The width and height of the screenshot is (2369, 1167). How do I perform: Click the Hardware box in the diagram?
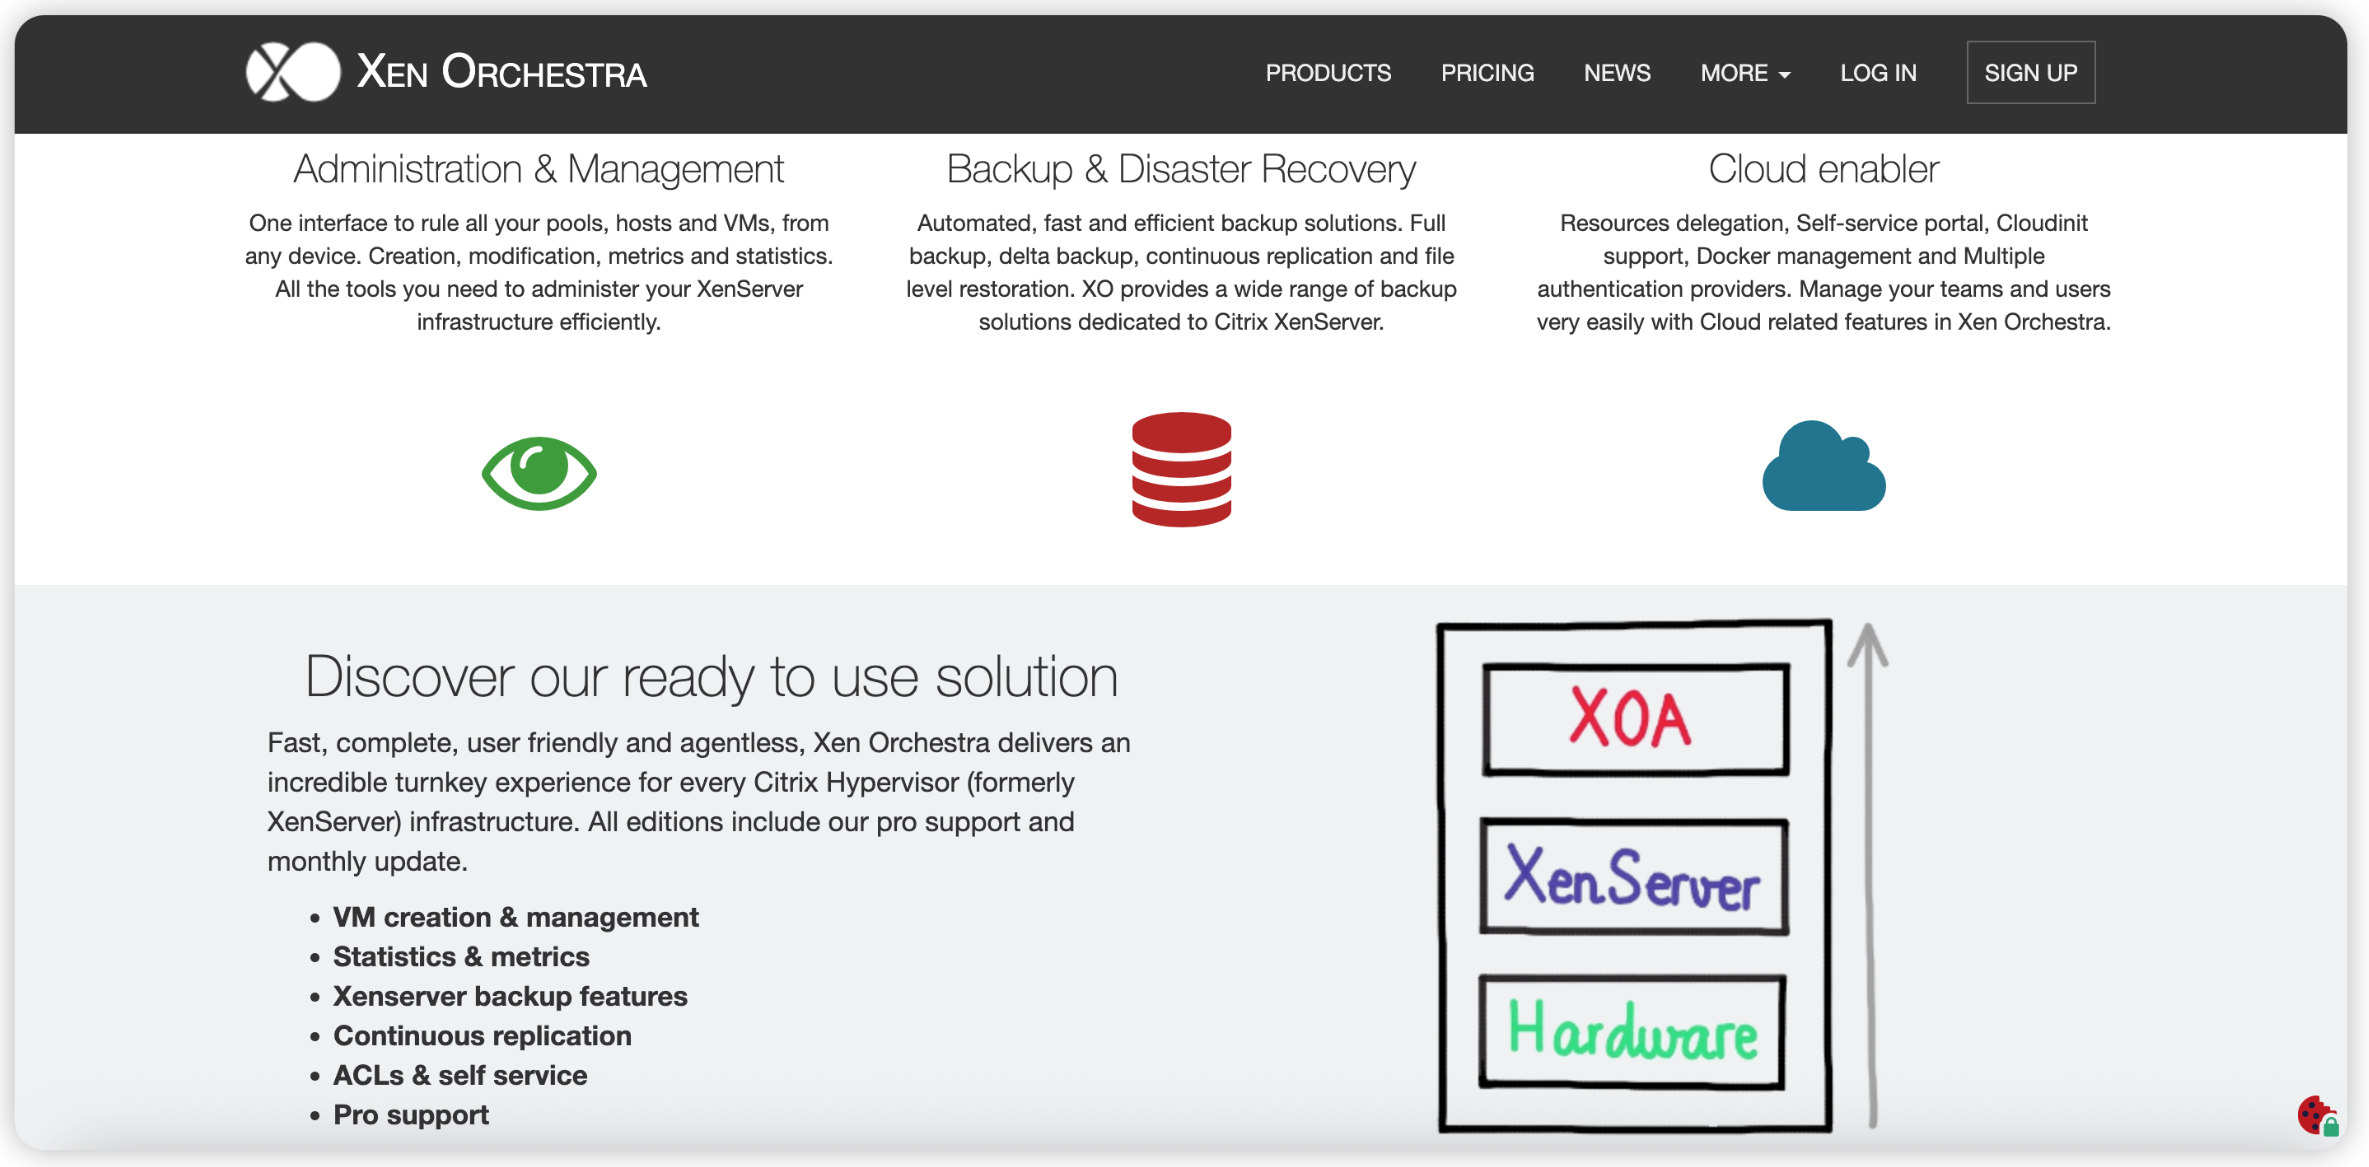pos(1632,1032)
